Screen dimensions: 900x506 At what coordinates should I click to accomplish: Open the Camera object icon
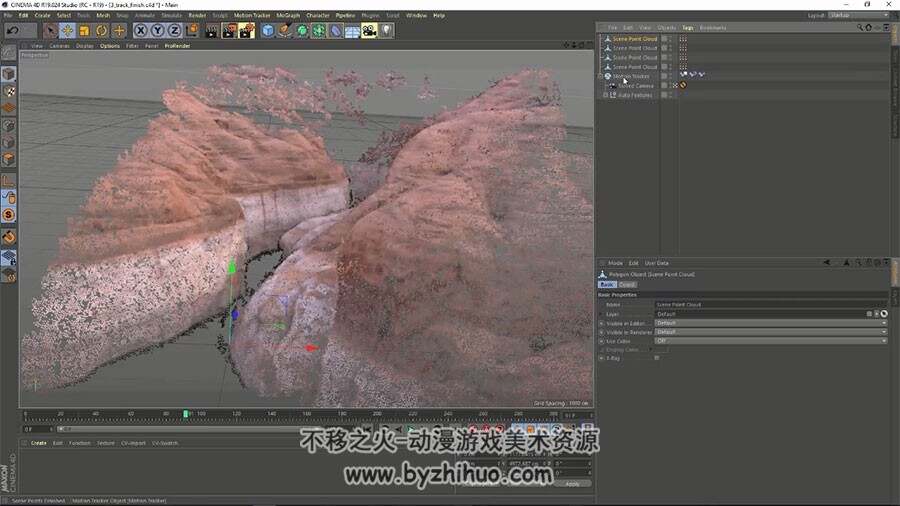point(369,30)
